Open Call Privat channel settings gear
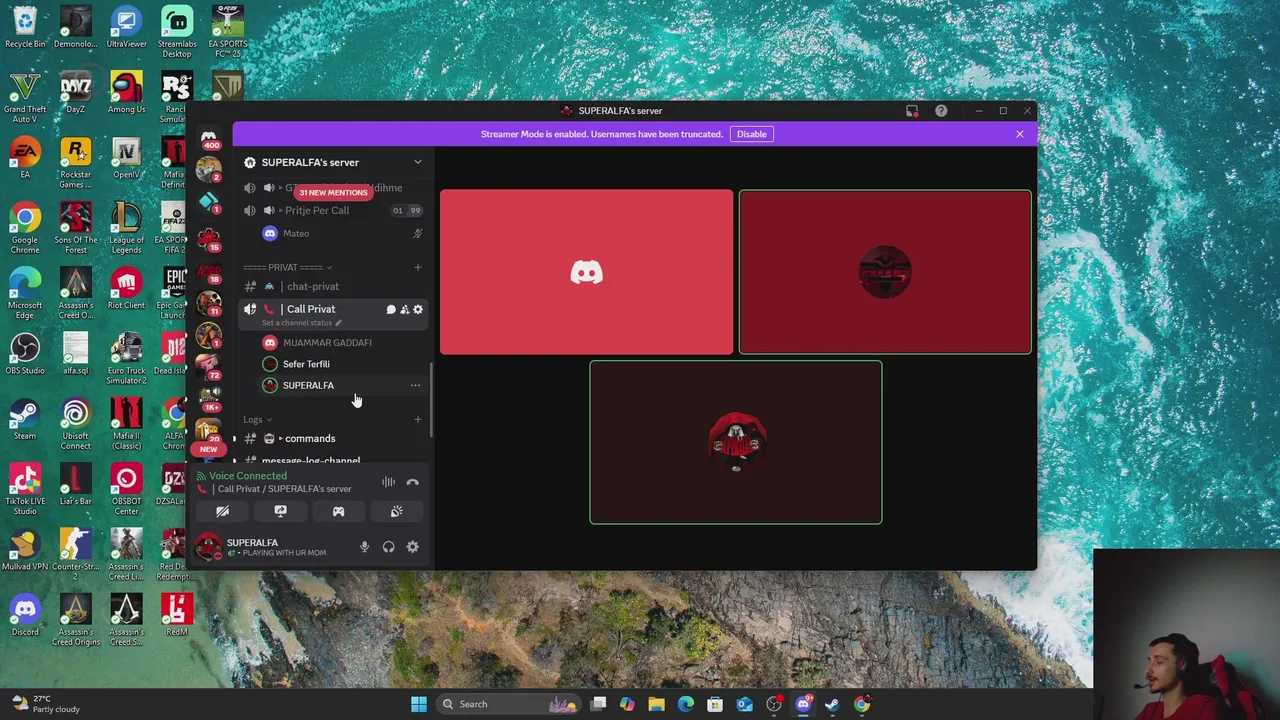 point(418,309)
